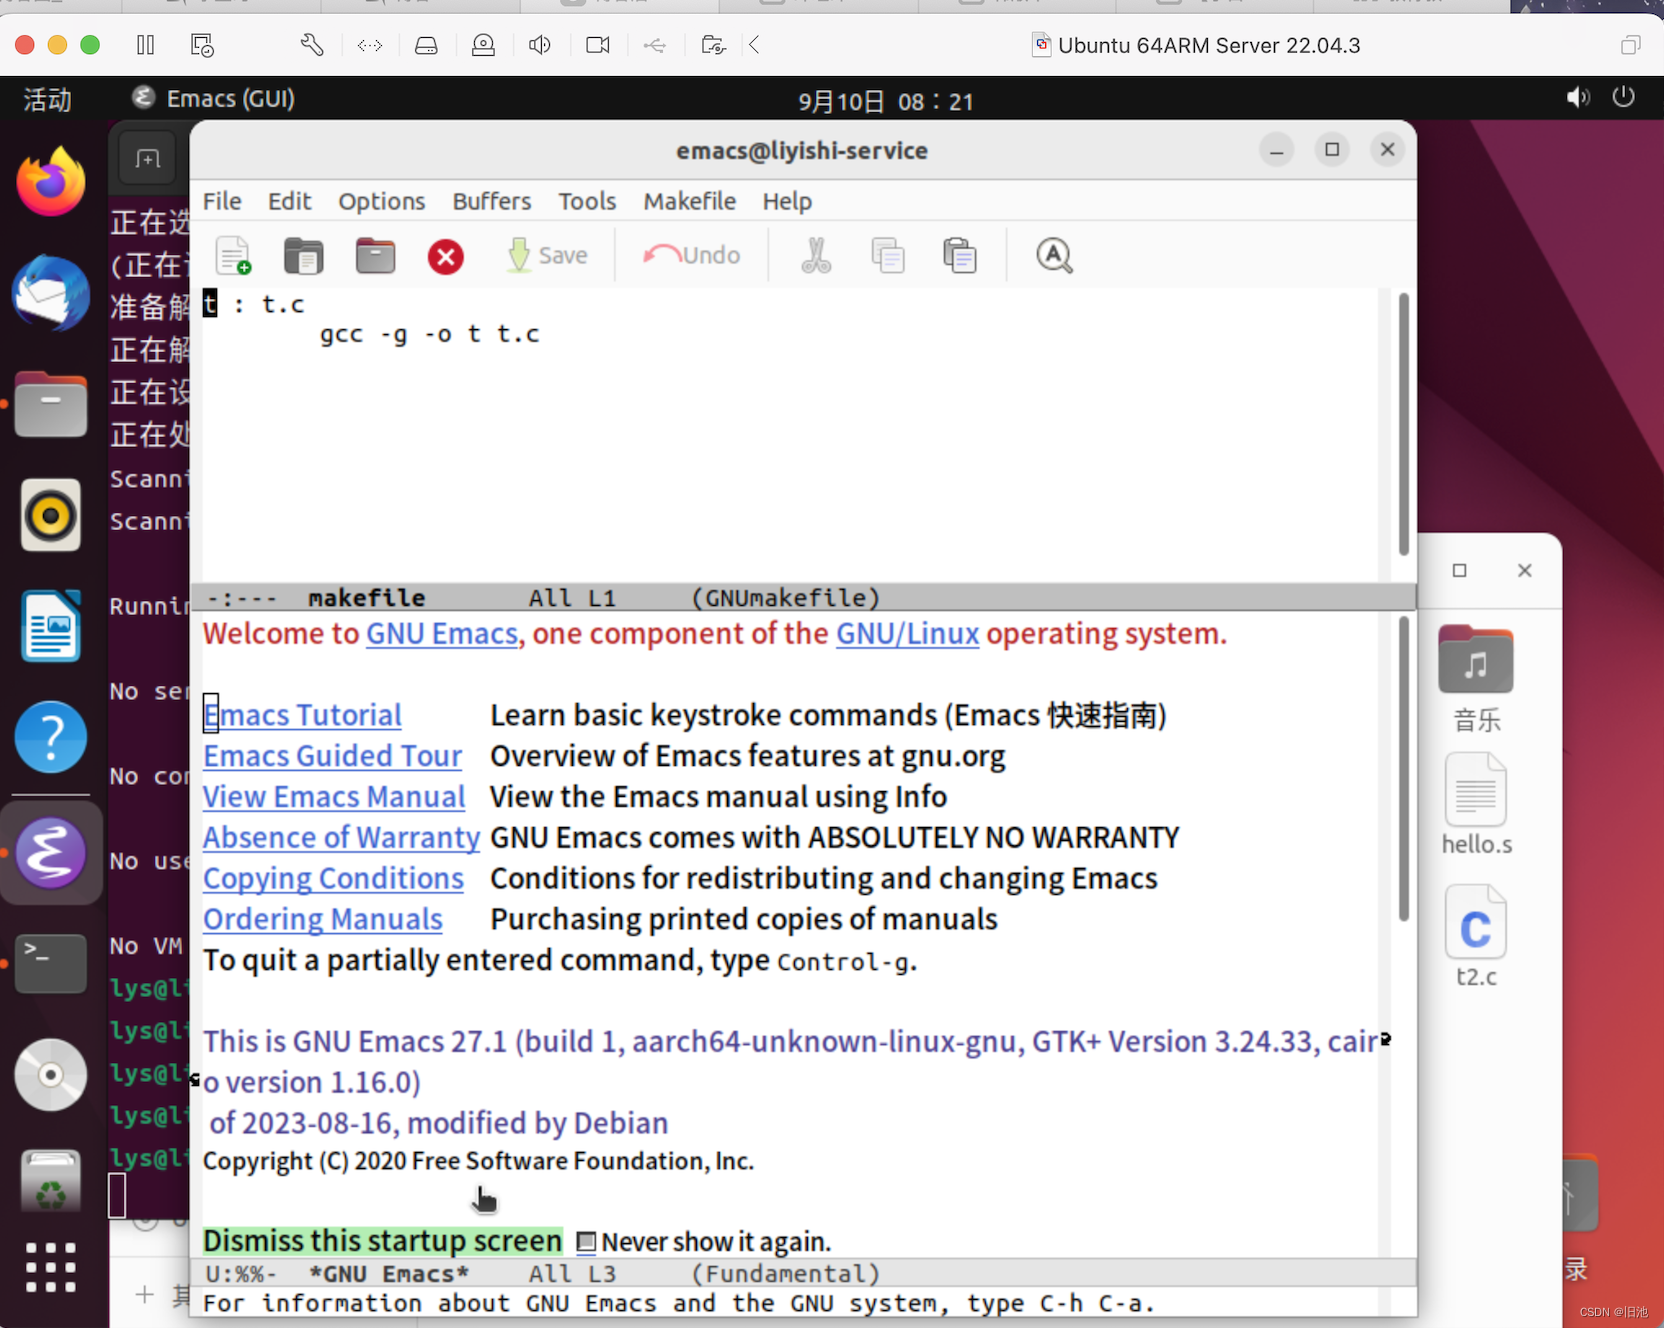Select hello.s file in Files window
1664x1328 pixels.
[x=1476, y=805]
